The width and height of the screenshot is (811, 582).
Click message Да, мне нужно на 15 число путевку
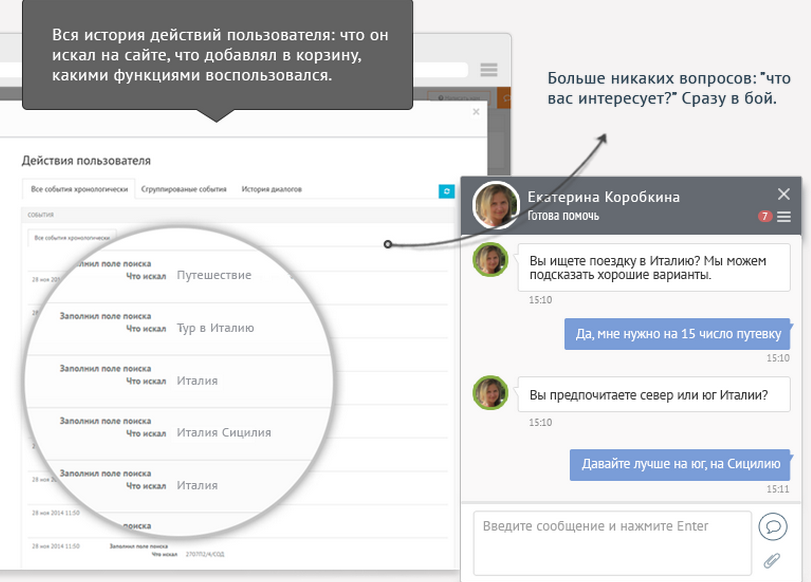(x=678, y=334)
